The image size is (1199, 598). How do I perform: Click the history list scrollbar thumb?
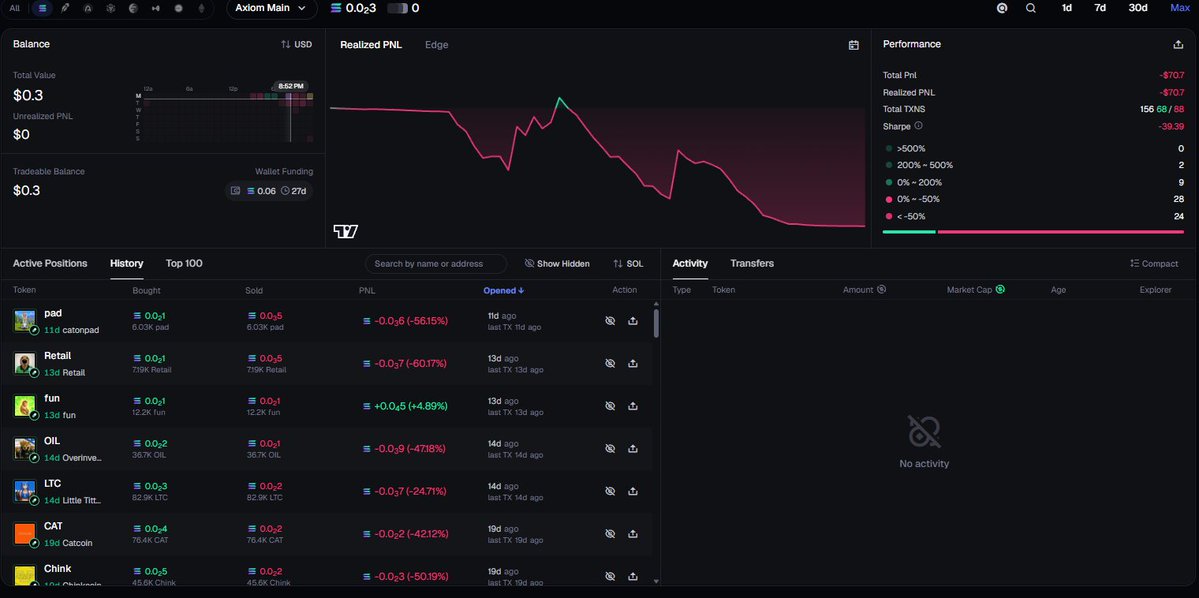tap(655, 323)
